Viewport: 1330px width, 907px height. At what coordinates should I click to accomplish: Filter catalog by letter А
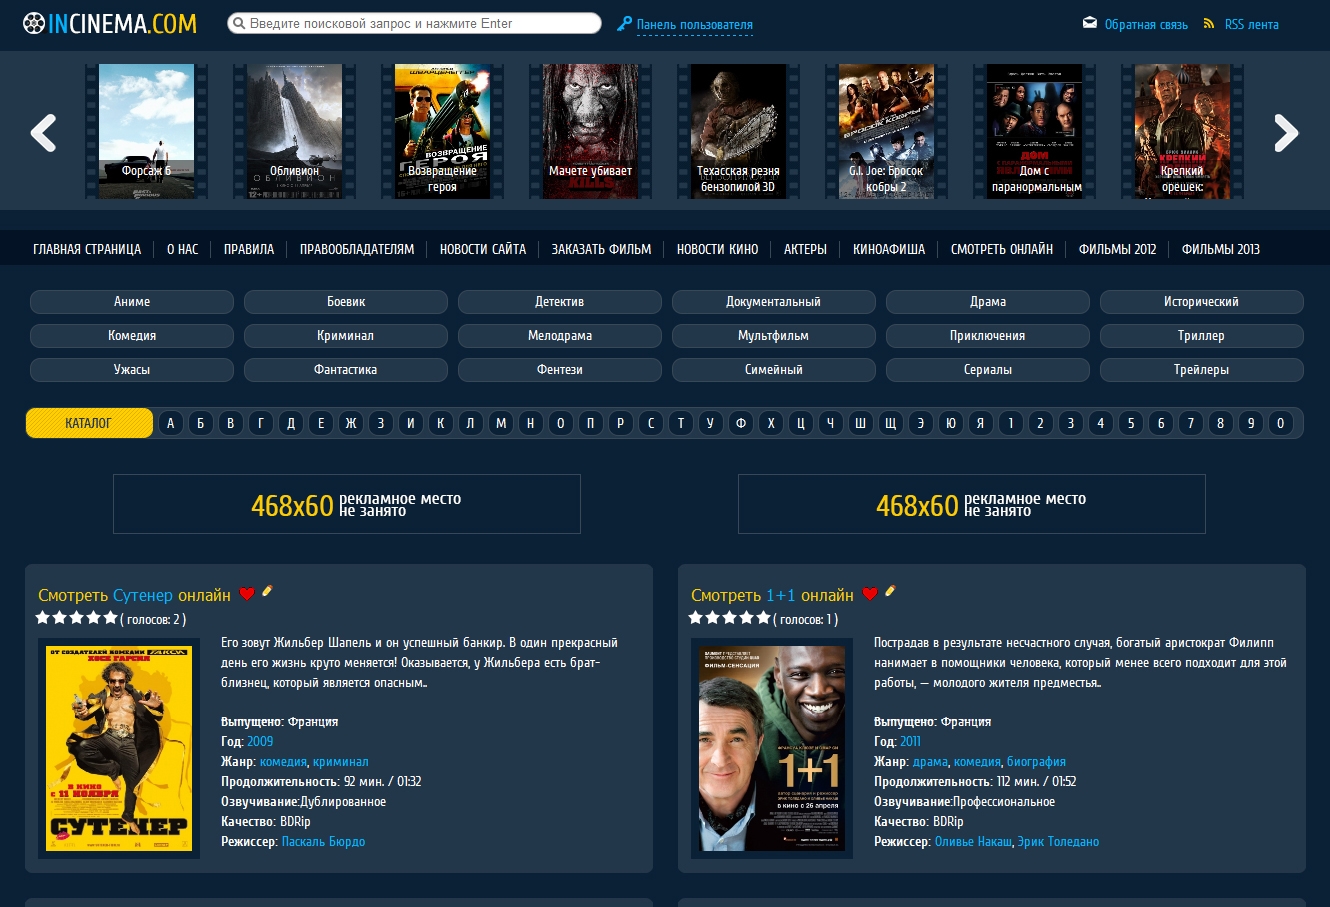171,423
